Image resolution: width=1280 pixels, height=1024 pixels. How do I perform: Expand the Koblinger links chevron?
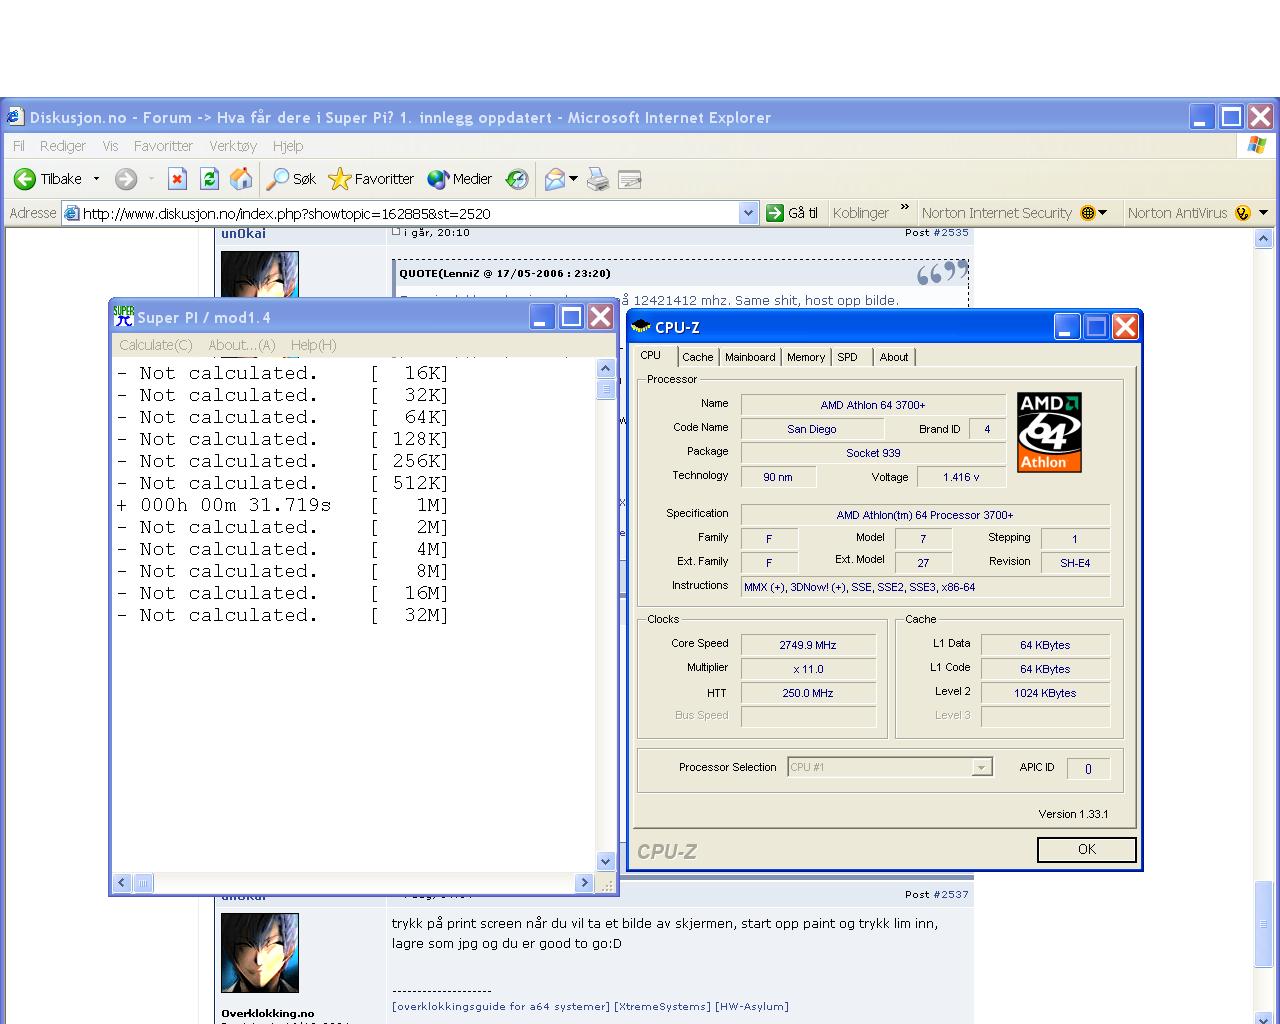point(905,208)
